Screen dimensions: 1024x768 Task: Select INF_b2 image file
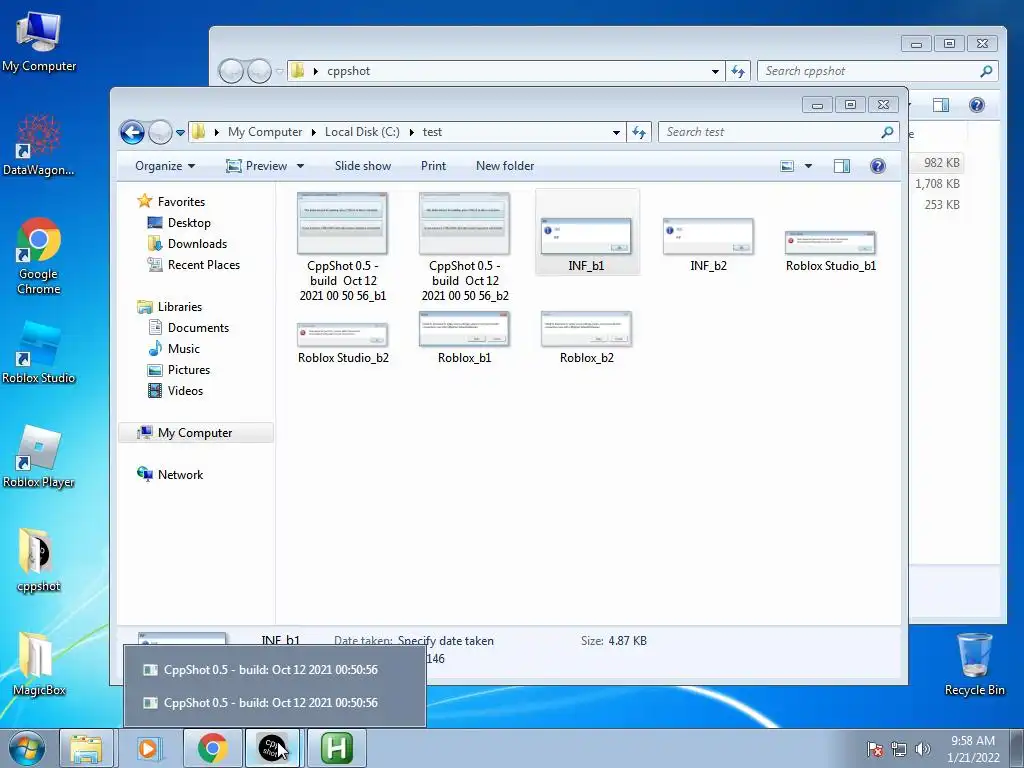pos(708,245)
